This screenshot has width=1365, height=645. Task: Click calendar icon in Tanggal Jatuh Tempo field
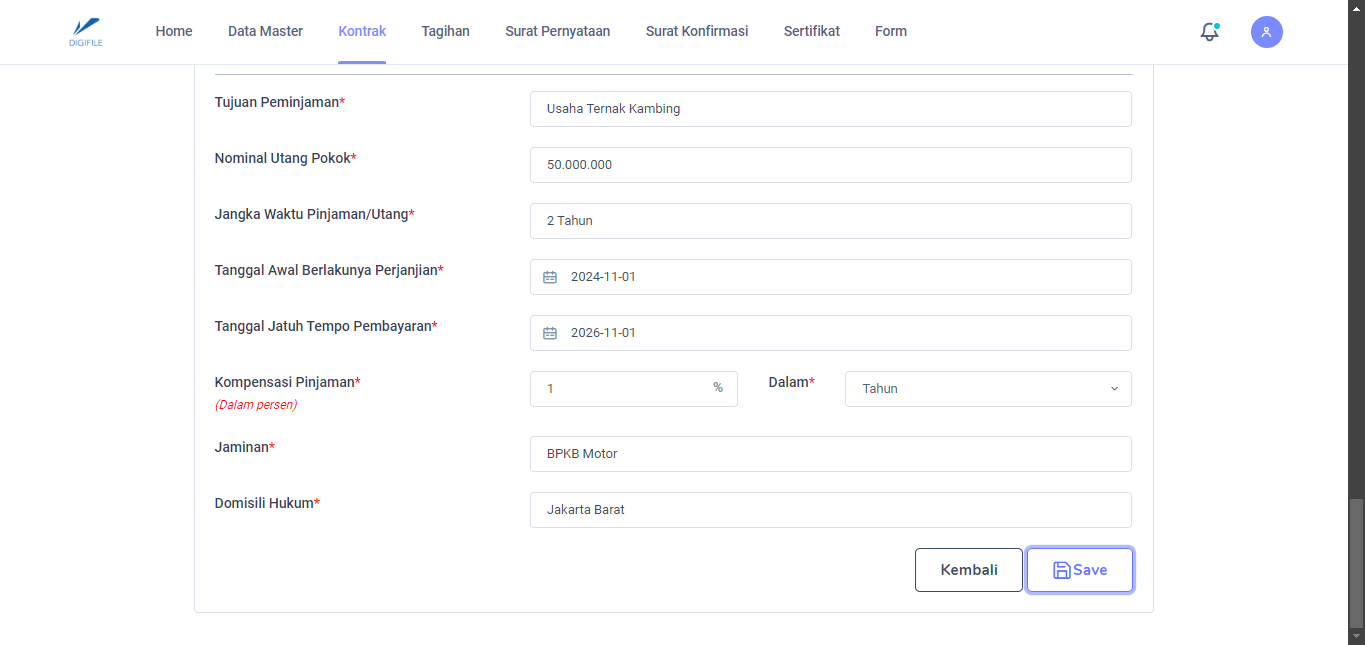coord(550,333)
